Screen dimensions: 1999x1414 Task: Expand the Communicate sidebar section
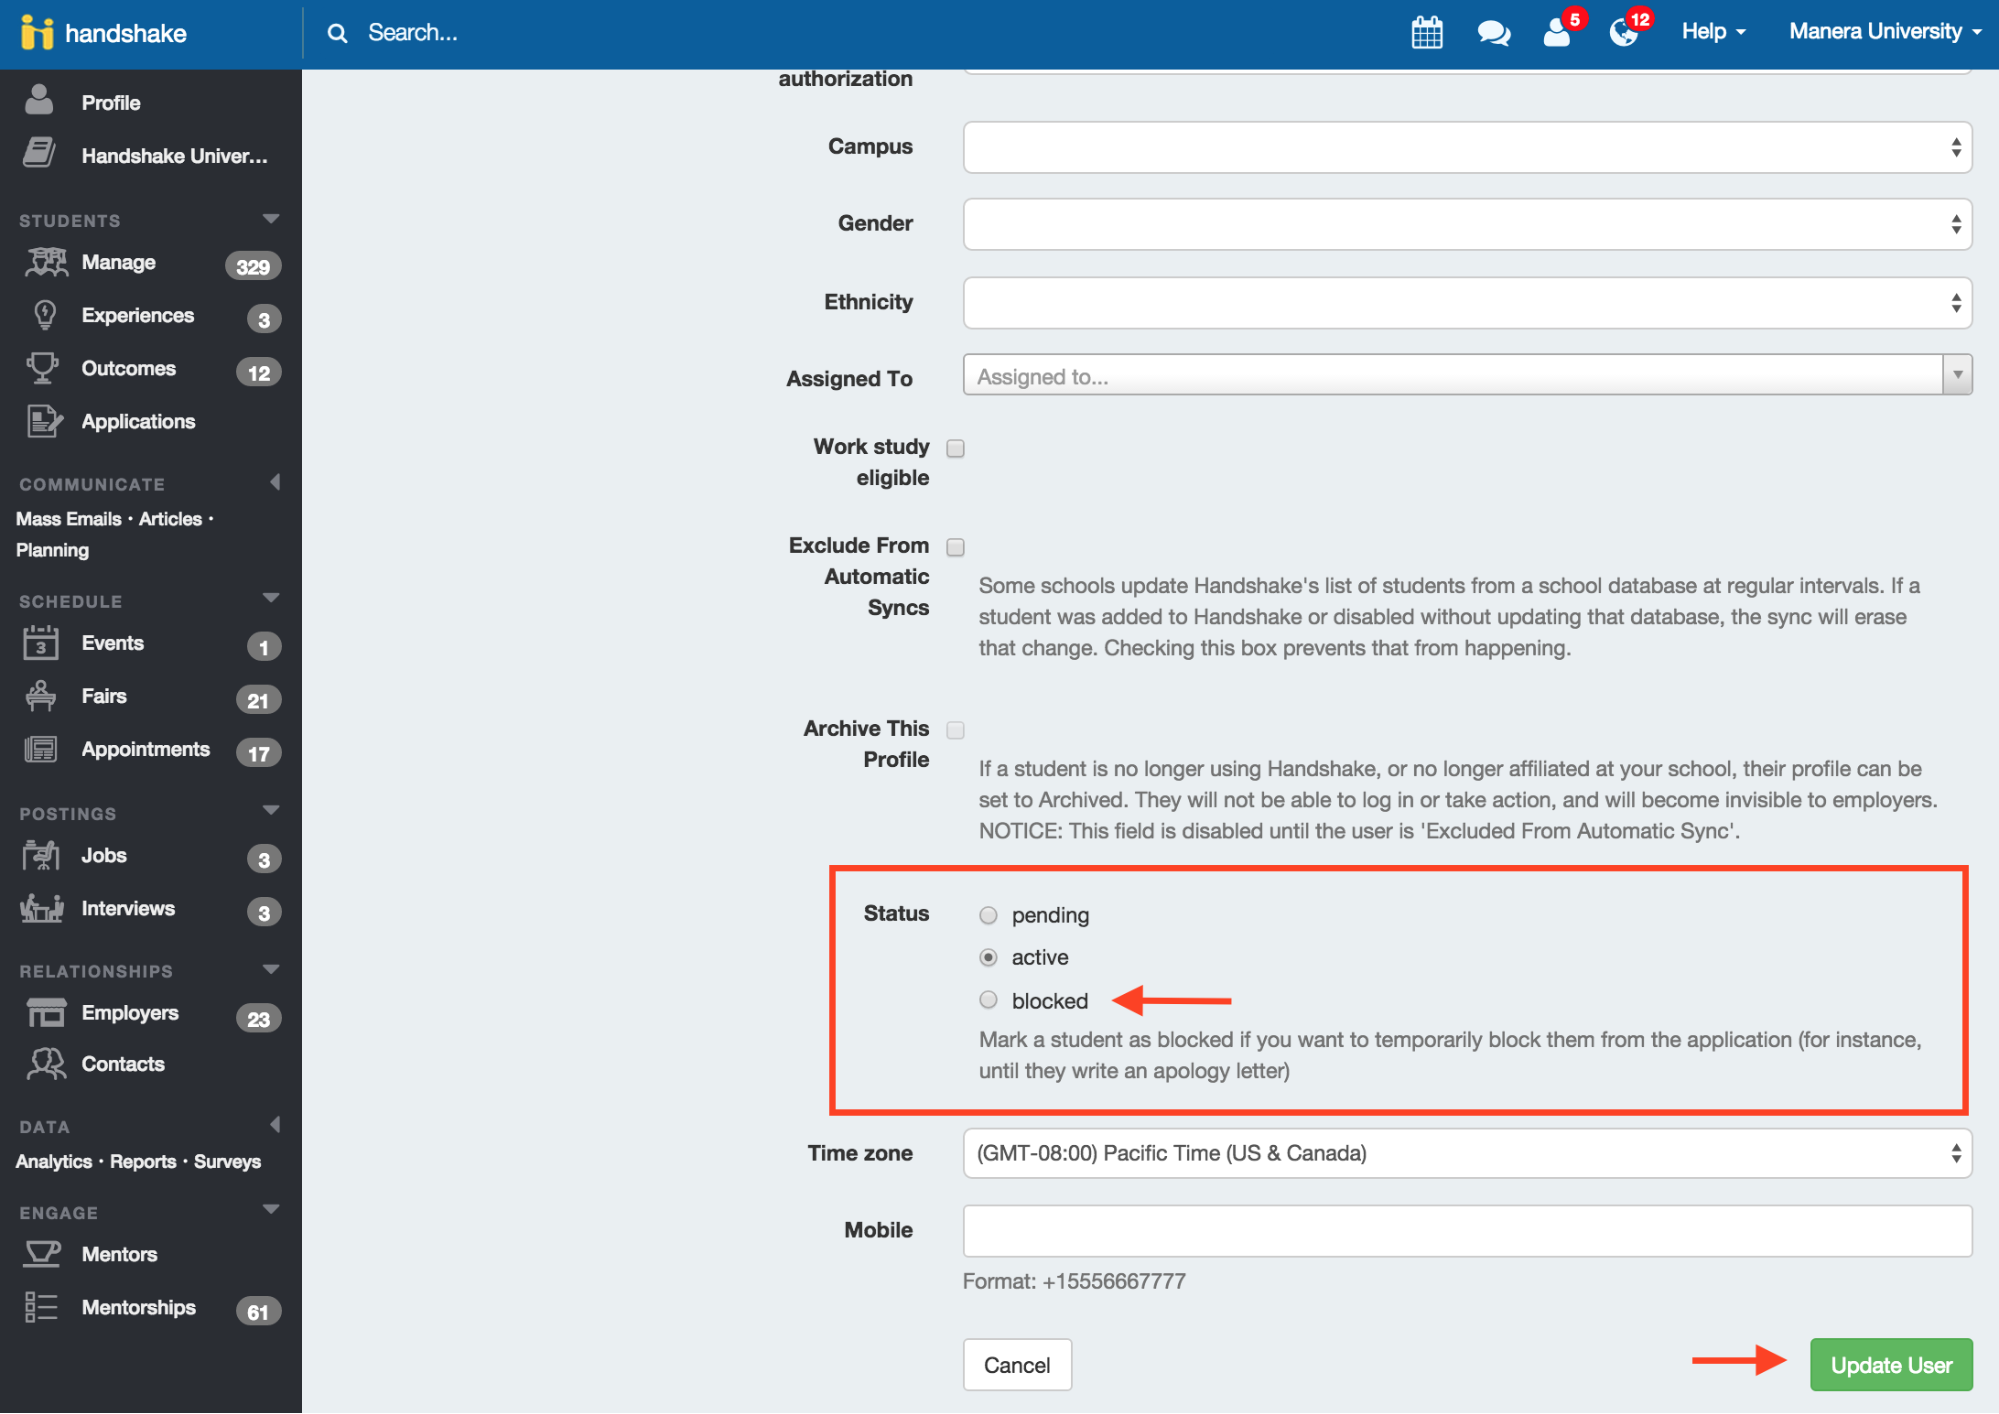[x=275, y=482]
